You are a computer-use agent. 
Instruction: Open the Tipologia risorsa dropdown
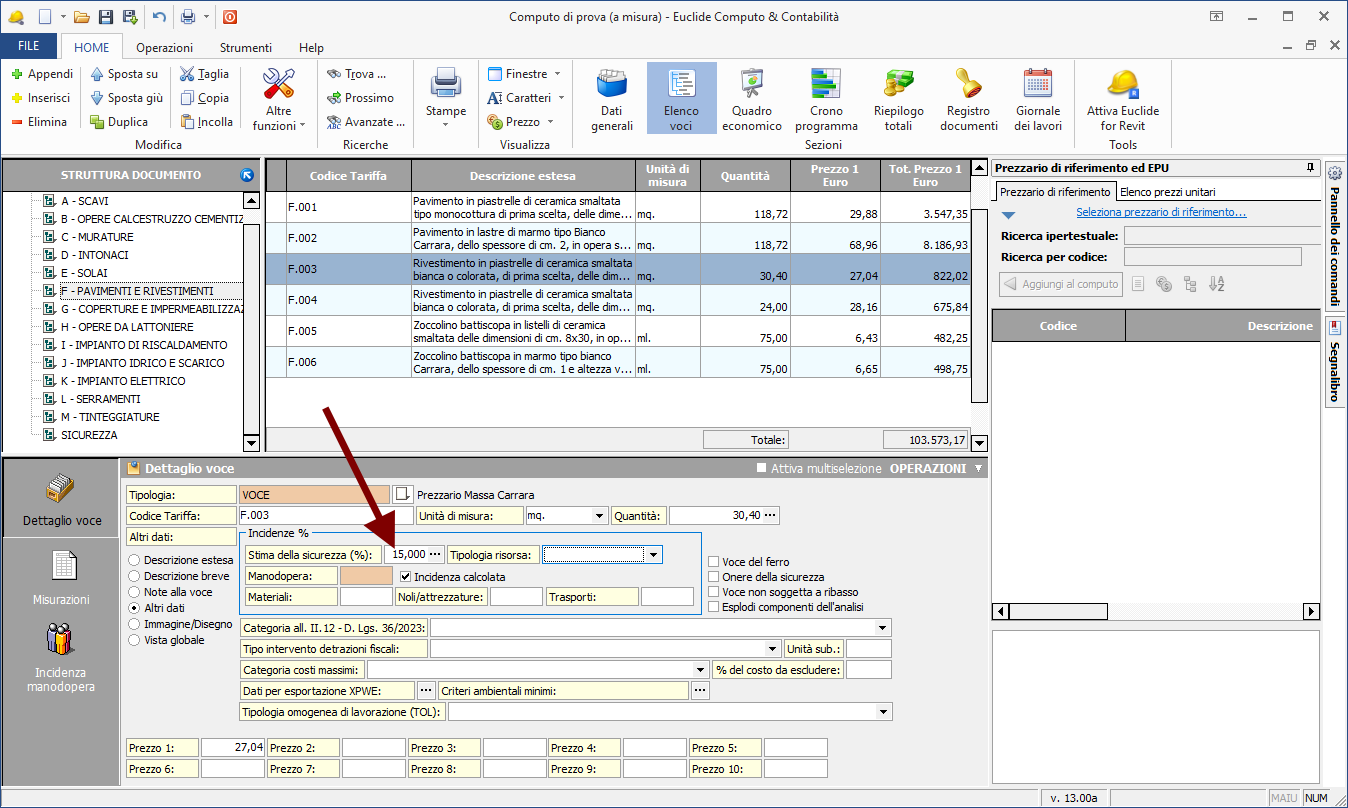653,554
